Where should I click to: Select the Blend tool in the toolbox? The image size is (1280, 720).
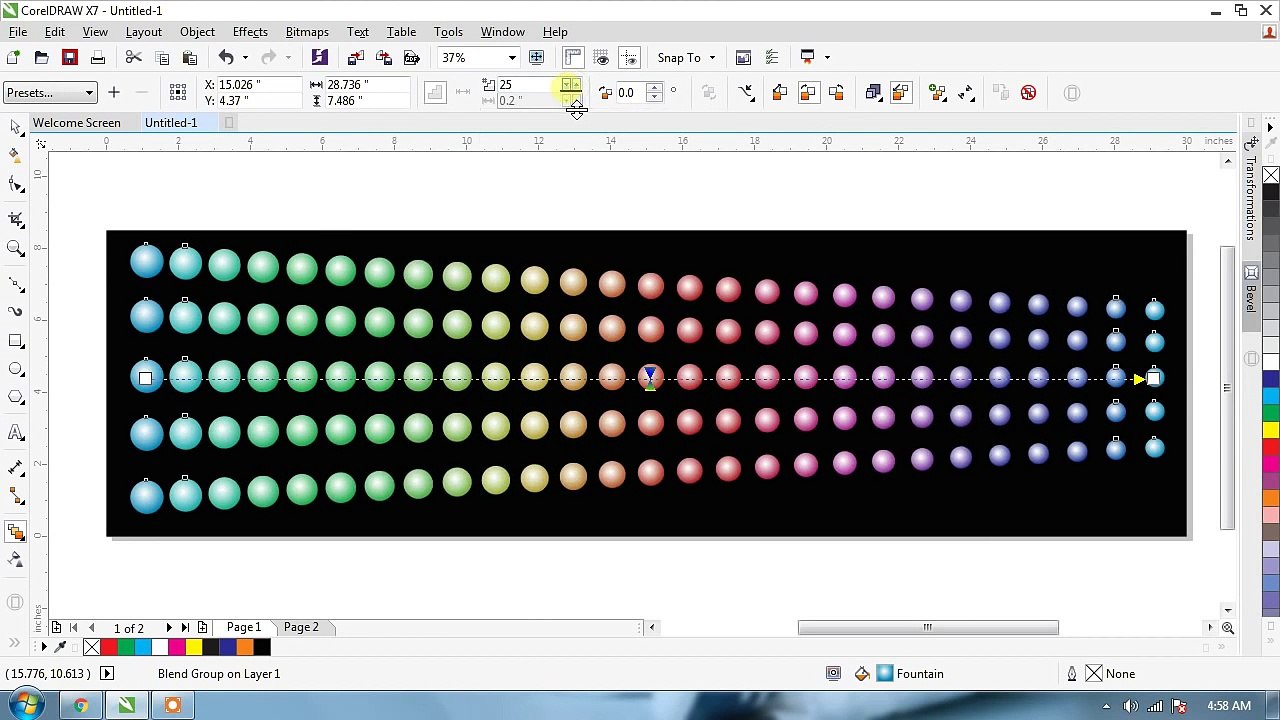point(15,531)
